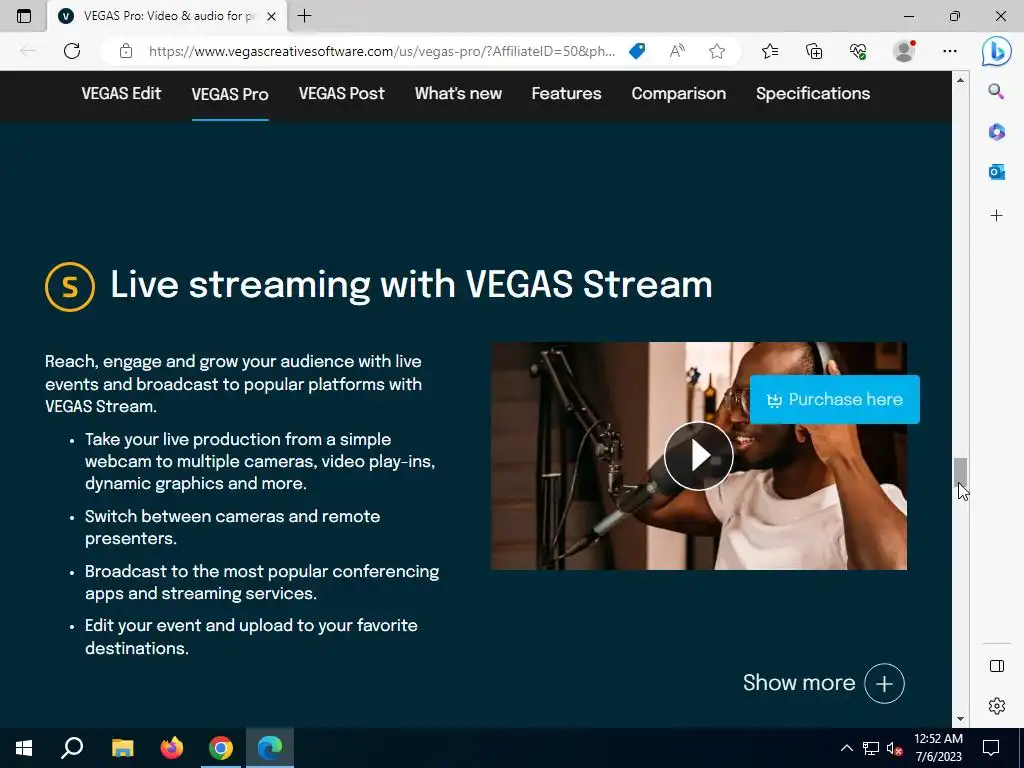Open the Bing chat sidebar icon
This screenshot has height=768, width=1024.
[x=997, y=51]
